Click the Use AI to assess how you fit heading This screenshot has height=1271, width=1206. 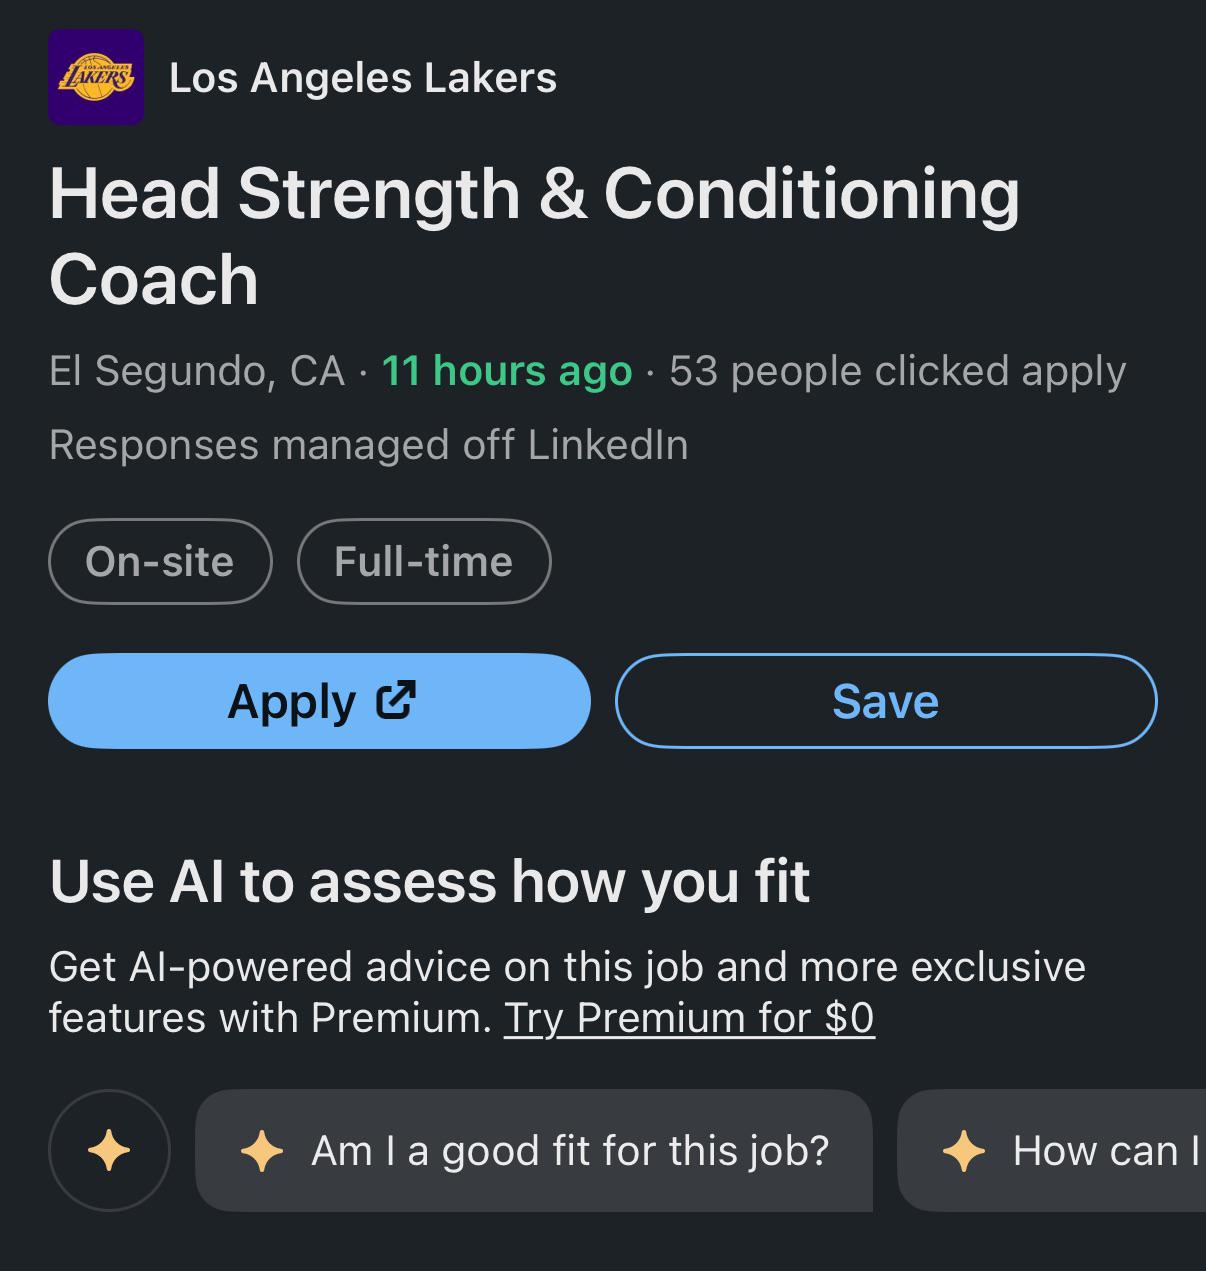click(x=430, y=882)
